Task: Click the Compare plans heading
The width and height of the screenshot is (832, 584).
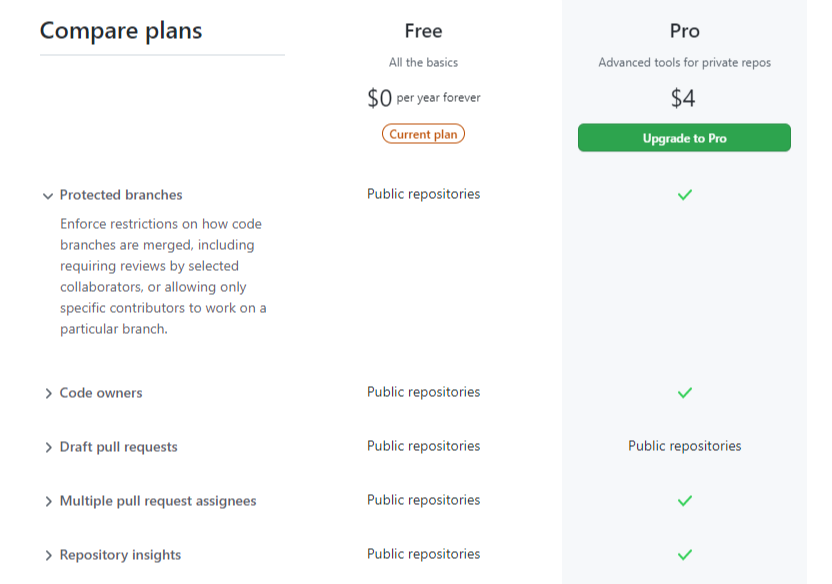Action: coord(121,31)
